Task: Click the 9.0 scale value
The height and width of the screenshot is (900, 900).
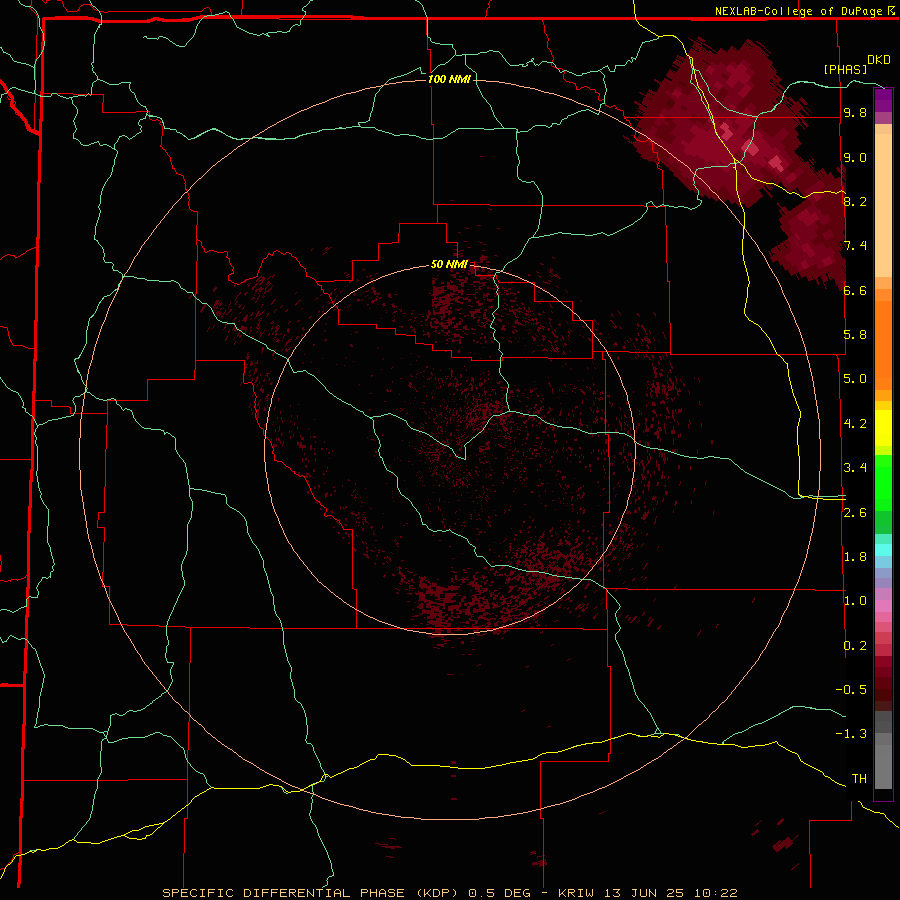Action: pos(855,157)
